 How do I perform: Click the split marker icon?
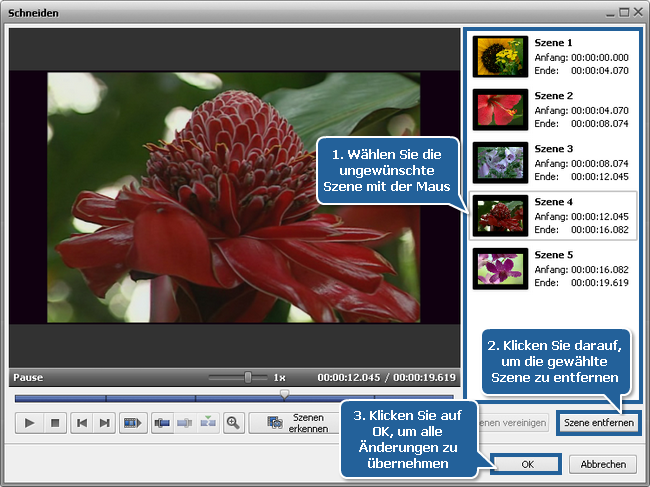click(161, 423)
